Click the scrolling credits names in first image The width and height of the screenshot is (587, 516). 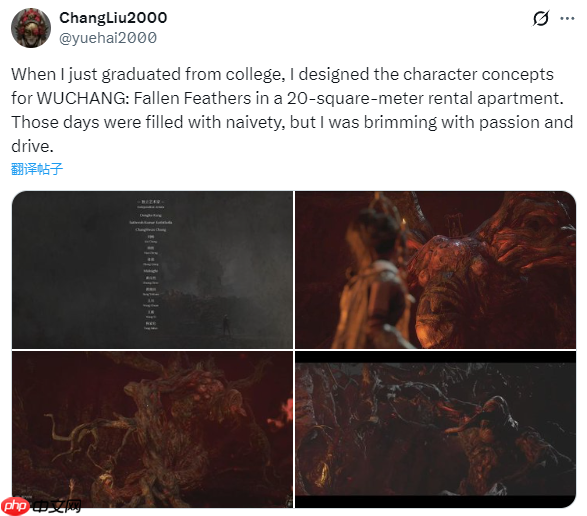(x=151, y=265)
